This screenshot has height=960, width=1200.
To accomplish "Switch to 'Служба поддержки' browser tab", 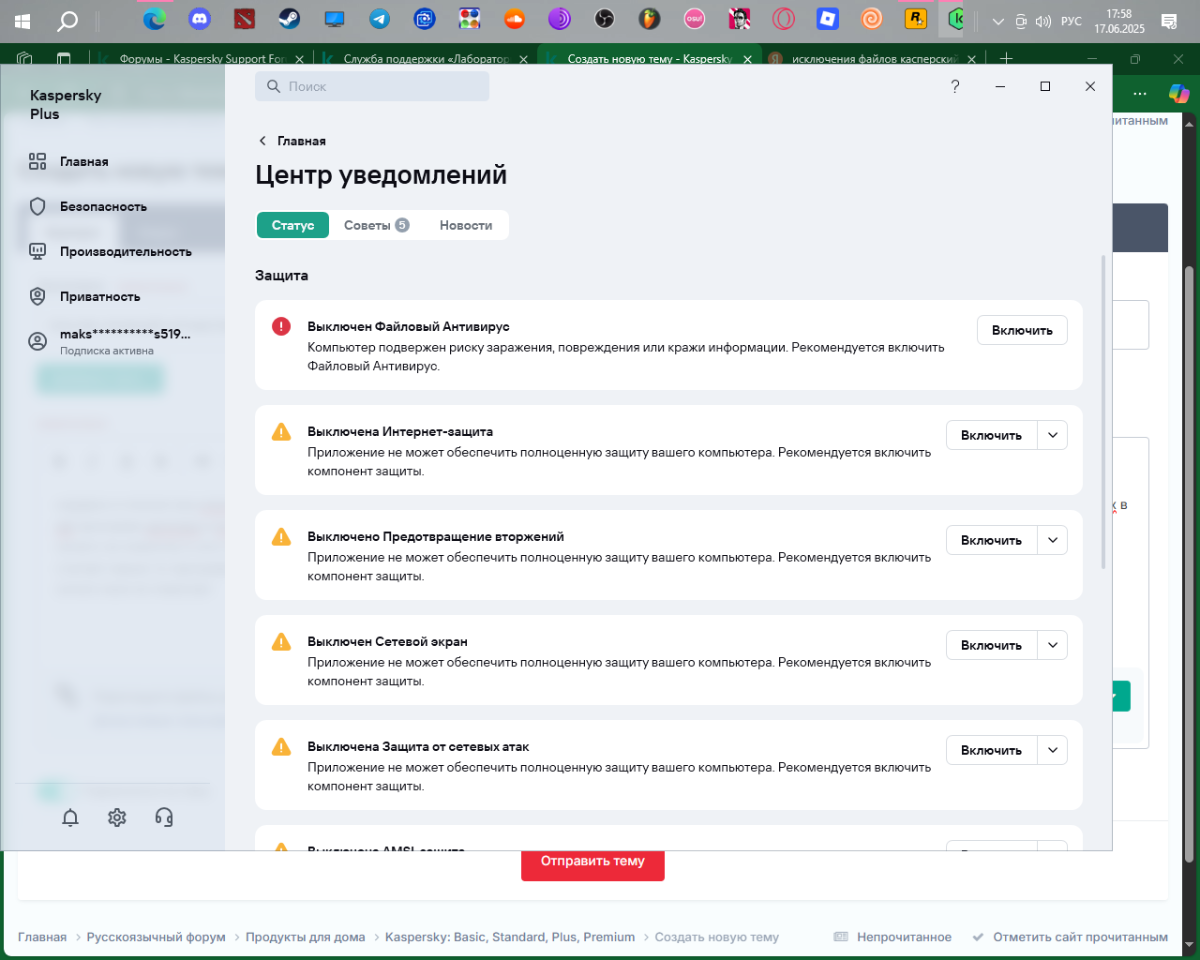I will 424,59.
